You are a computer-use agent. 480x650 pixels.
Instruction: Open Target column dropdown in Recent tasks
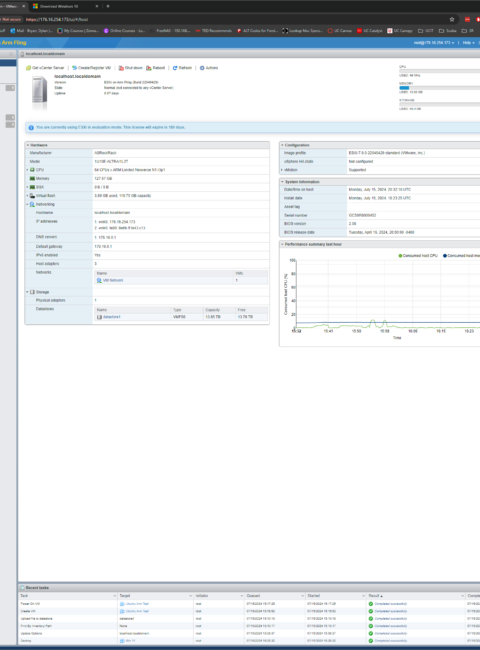point(191,596)
